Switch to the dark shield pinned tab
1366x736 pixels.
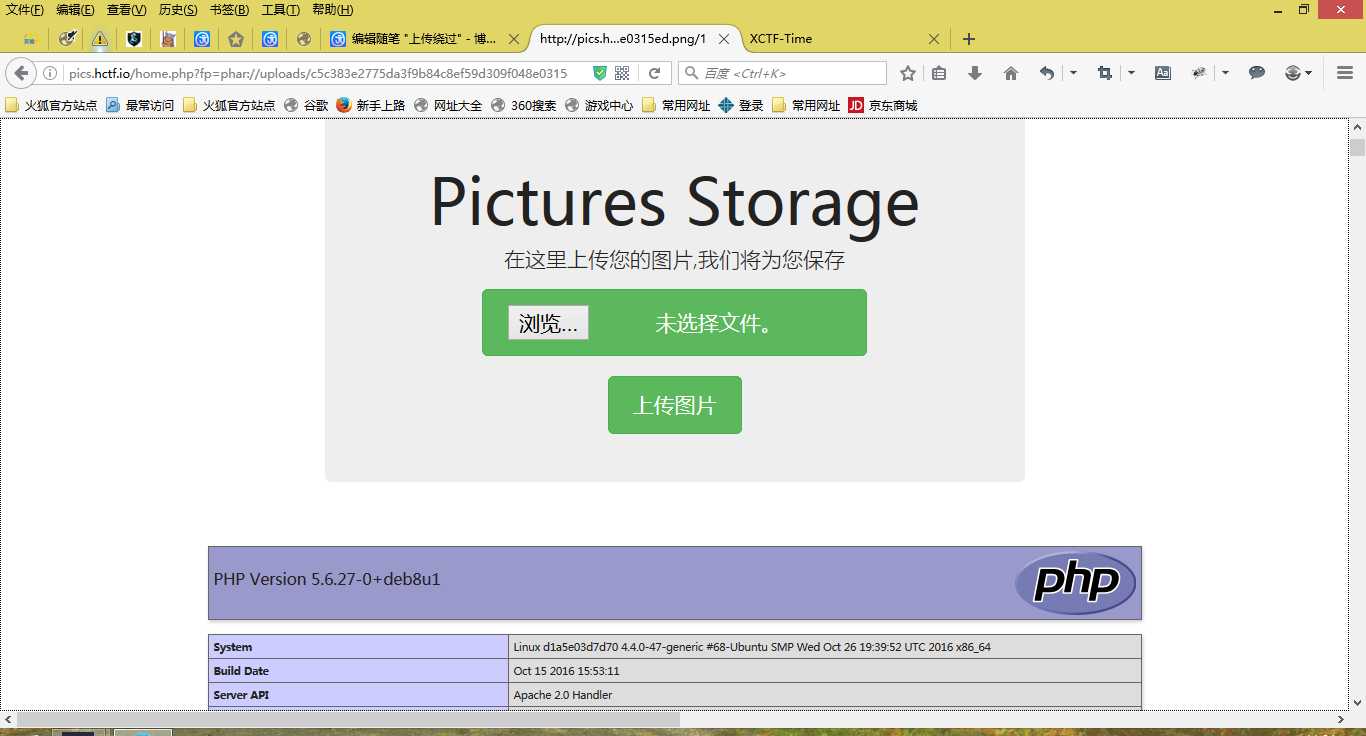(x=134, y=39)
